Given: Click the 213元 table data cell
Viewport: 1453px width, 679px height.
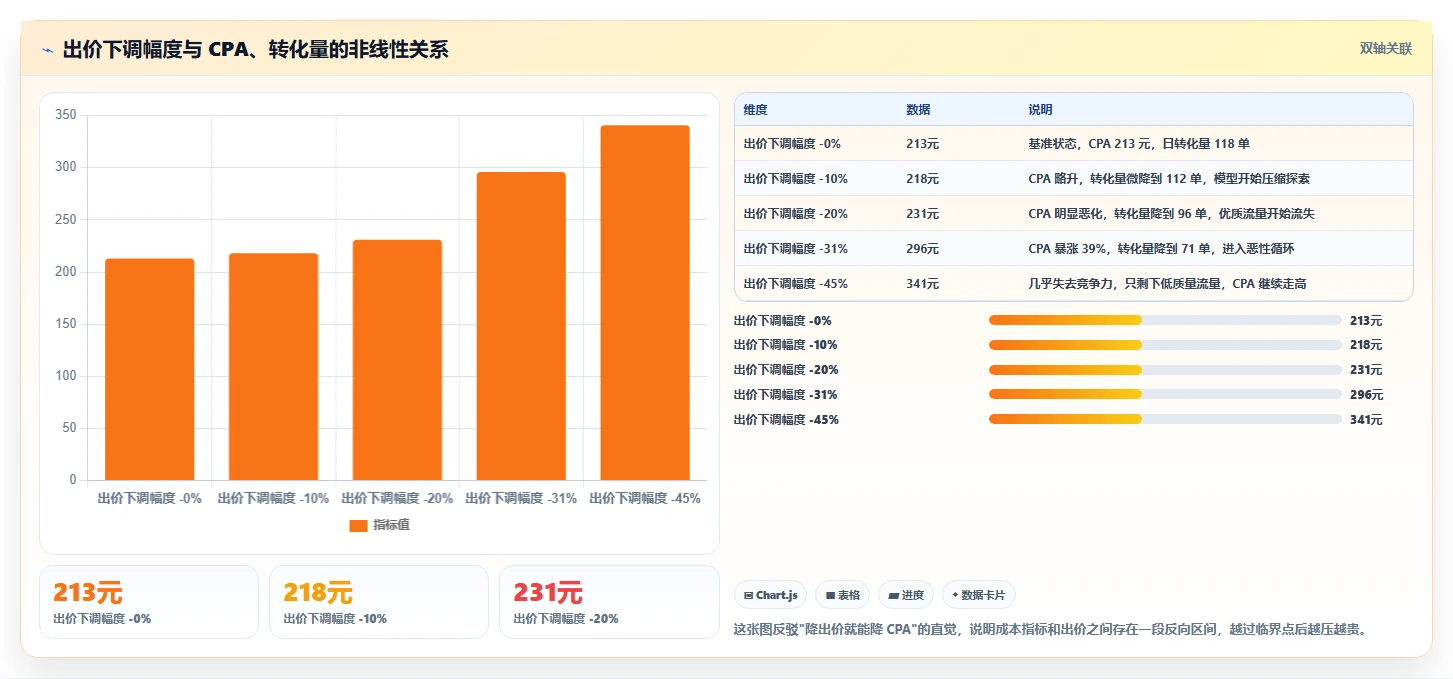Looking at the screenshot, I should pos(922,144).
